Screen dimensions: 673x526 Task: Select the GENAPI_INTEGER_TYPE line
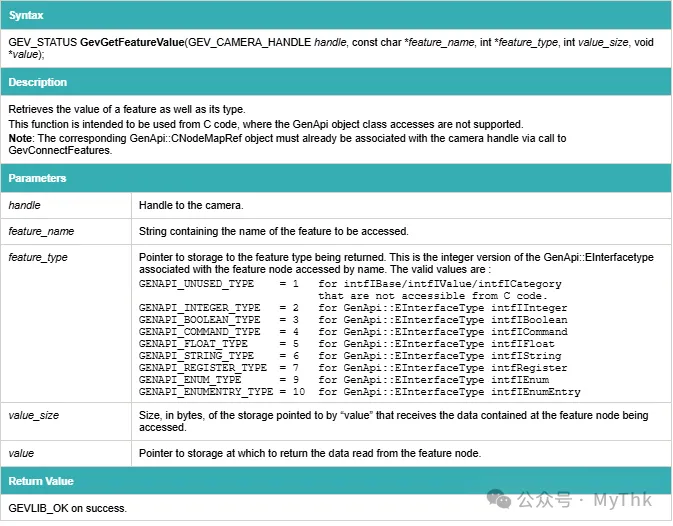[353, 308]
